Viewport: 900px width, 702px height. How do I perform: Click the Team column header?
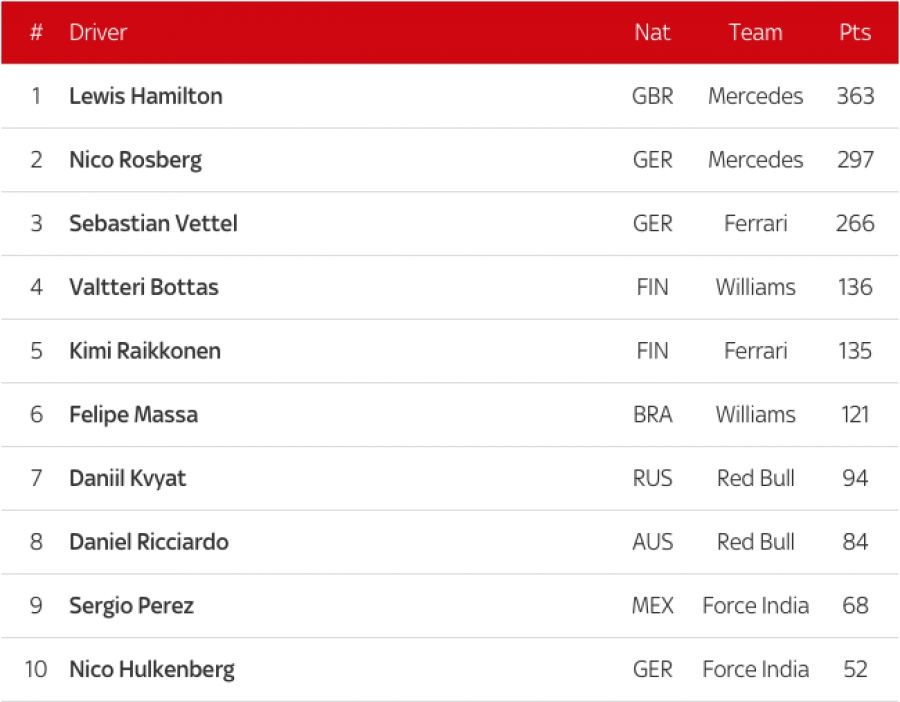tap(755, 32)
